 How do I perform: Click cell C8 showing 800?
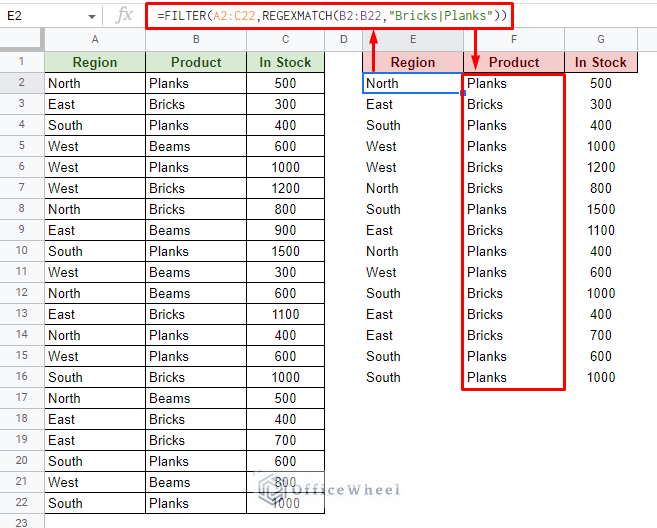[285, 209]
